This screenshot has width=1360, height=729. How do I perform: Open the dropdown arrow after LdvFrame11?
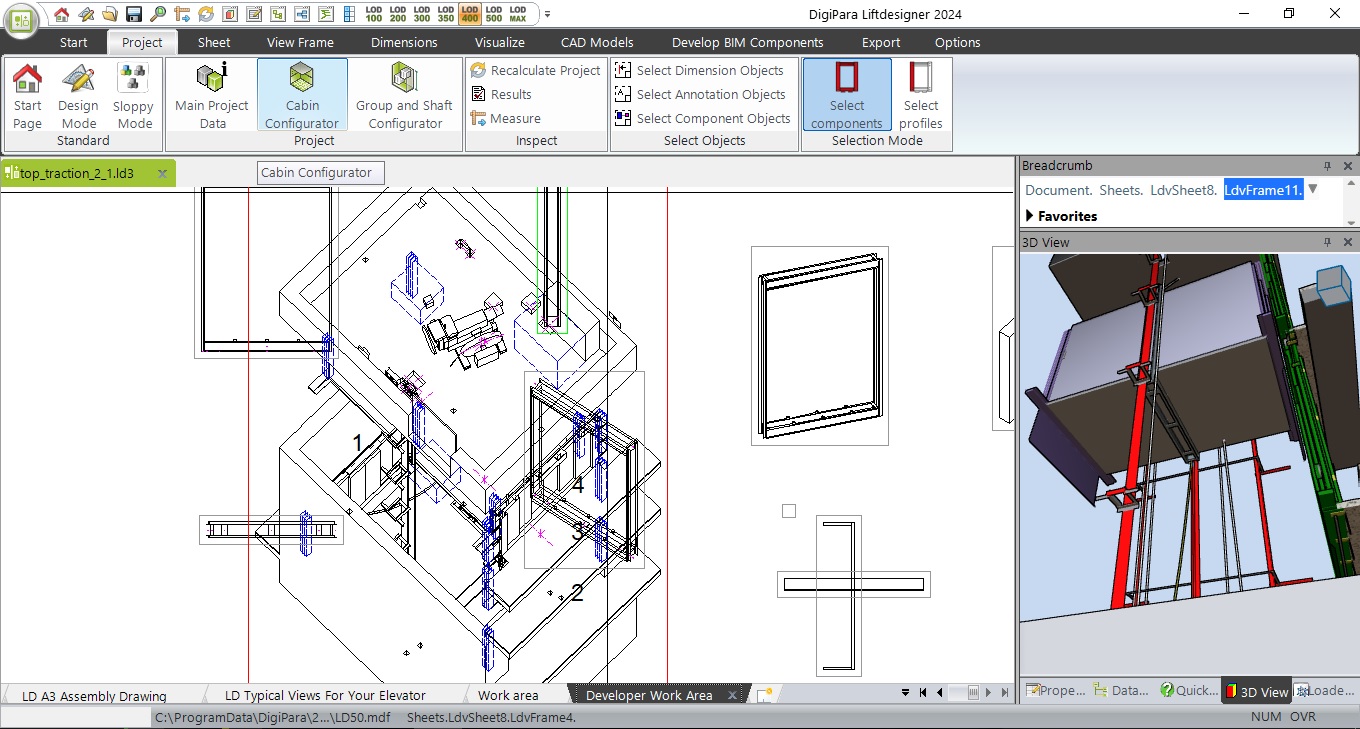(1313, 189)
